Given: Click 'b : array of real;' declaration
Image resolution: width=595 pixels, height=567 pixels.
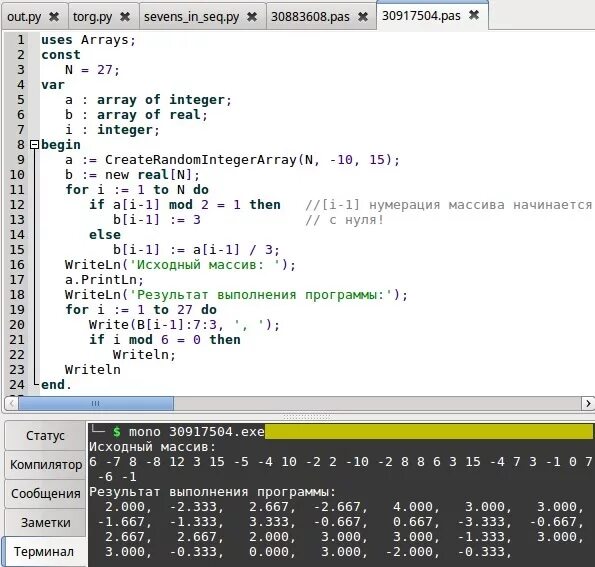Looking at the screenshot, I should coord(136,115).
